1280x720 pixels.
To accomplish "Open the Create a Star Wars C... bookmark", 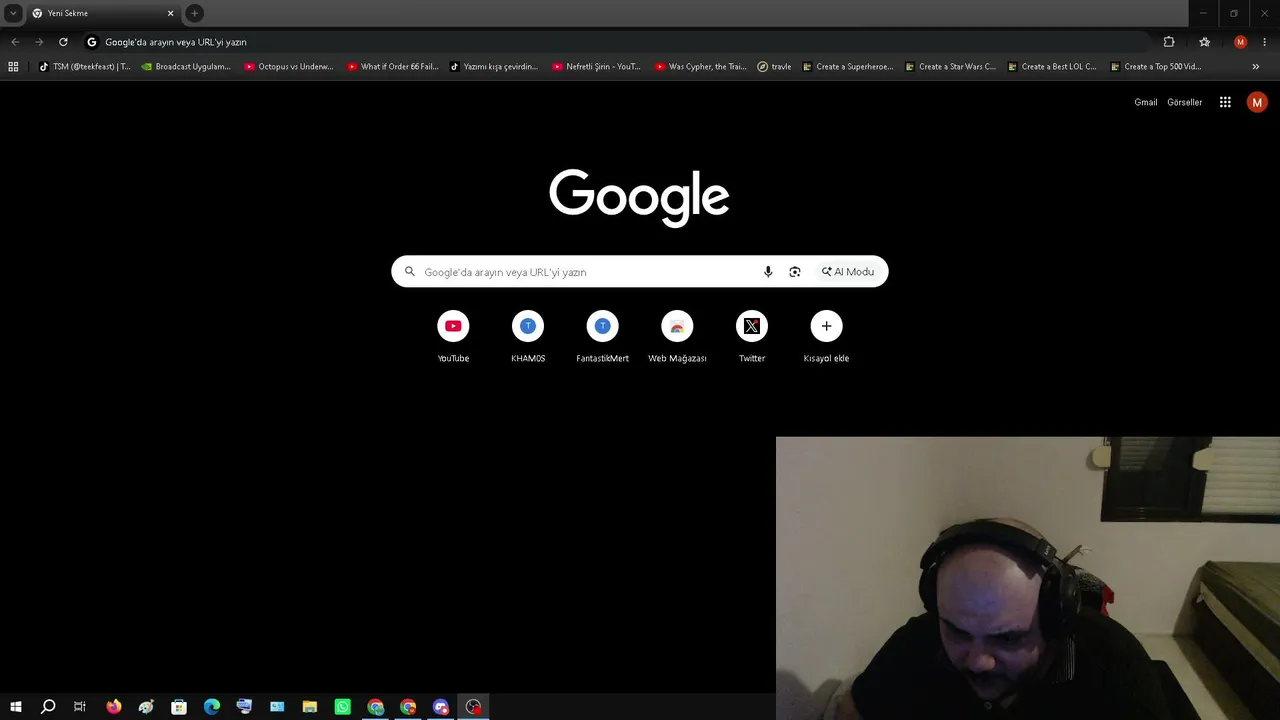I will pos(950,67).
